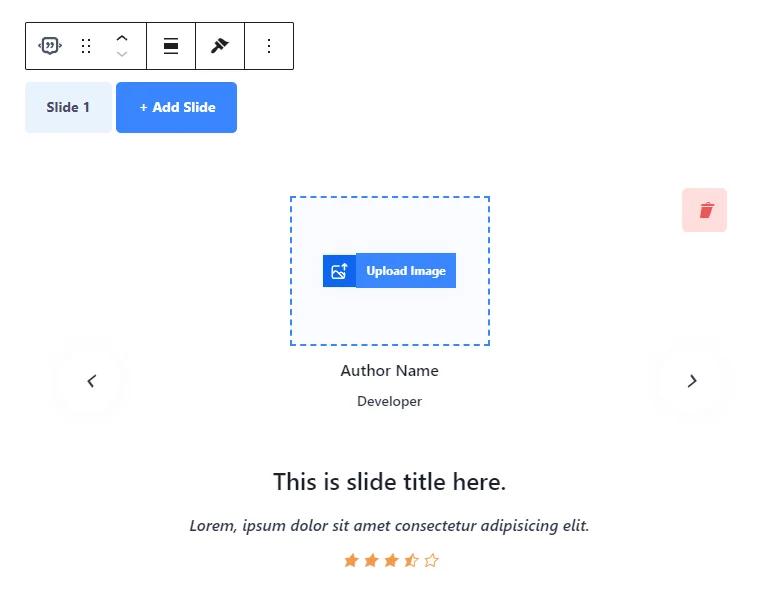Move block down with the down chevron

click(x=122, y=55)
